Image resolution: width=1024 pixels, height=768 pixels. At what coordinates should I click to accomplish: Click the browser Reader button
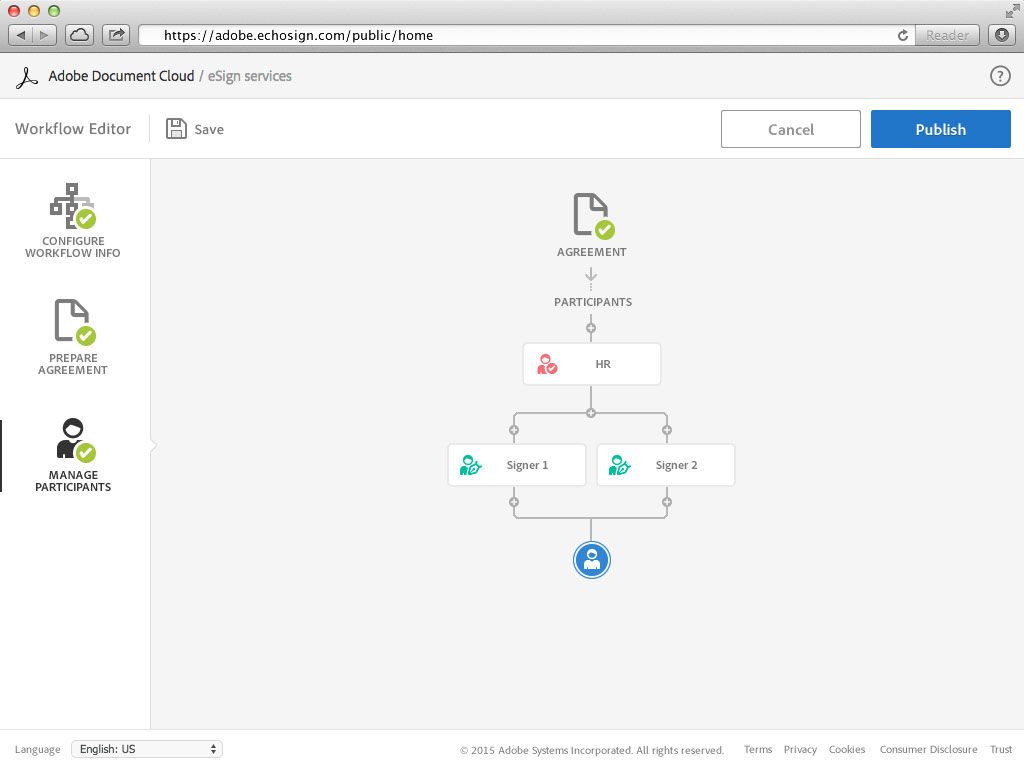[946, 35]
